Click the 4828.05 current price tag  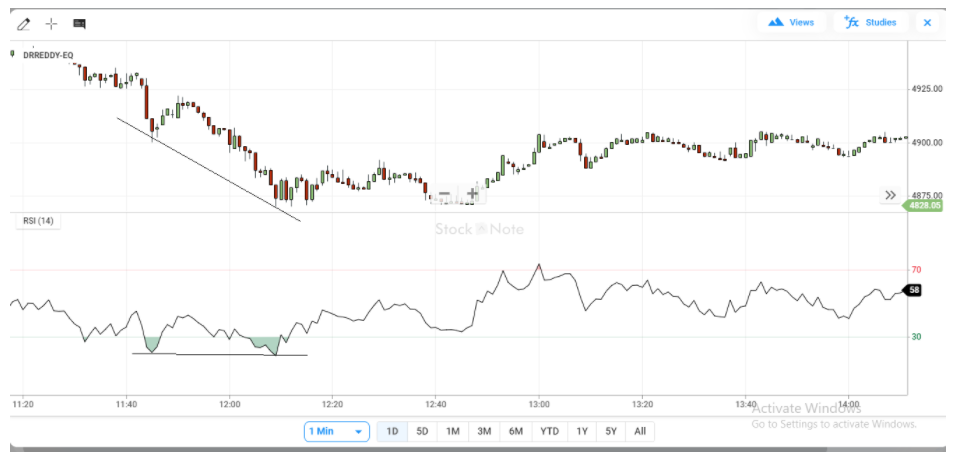[925, 206]
